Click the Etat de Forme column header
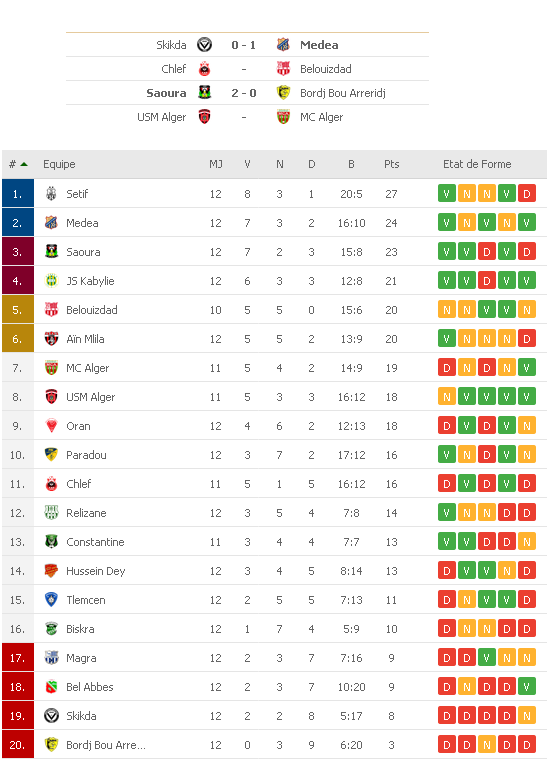This screenshot has height=768, width=550. pos(477,164)
